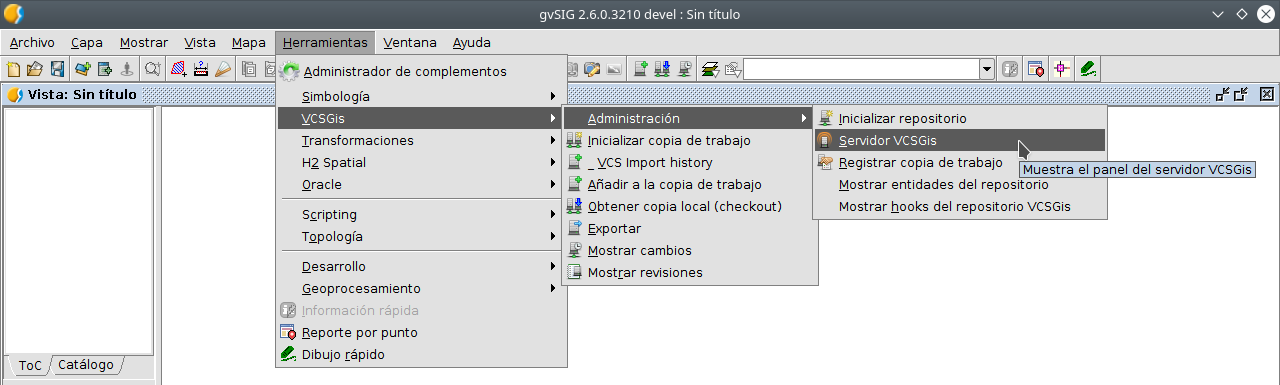1280x385 pixels.
Task: Open the toolbar combo box dropdown arrow
Action: click(x=987, y=69)
